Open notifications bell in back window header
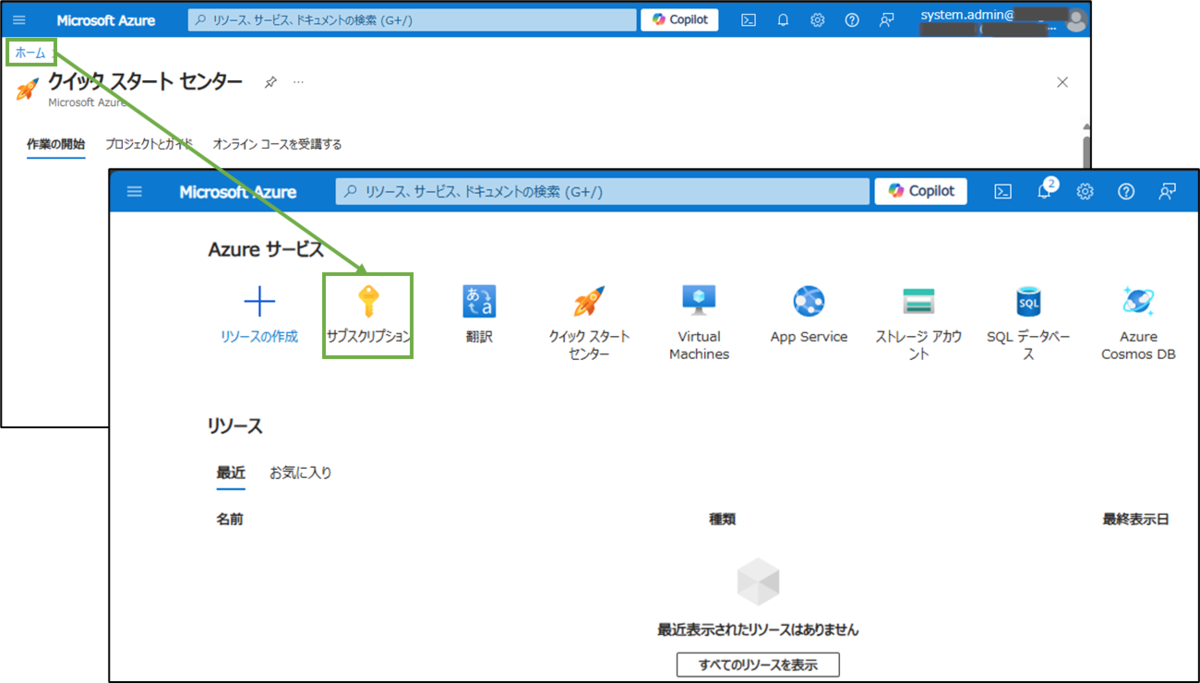Viewport: 1200px width, 683px height. [783, 20]
